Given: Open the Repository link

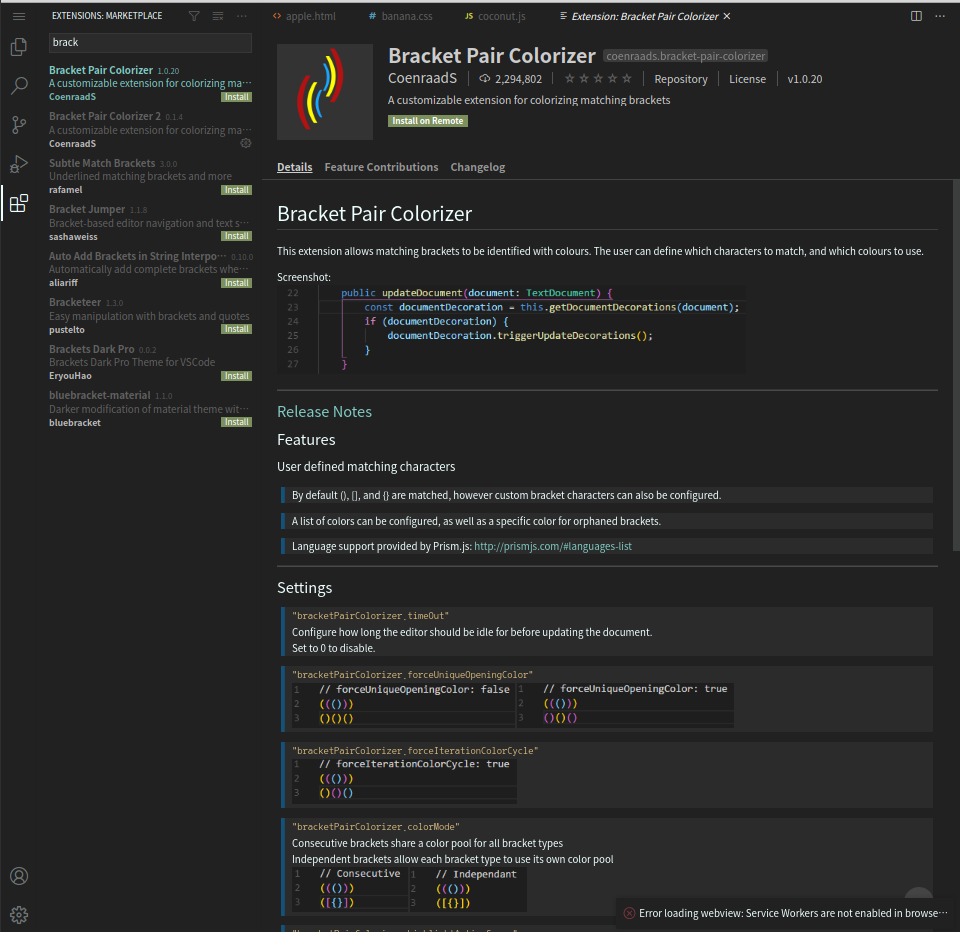Looking at the screenshot, I should 681,79.
